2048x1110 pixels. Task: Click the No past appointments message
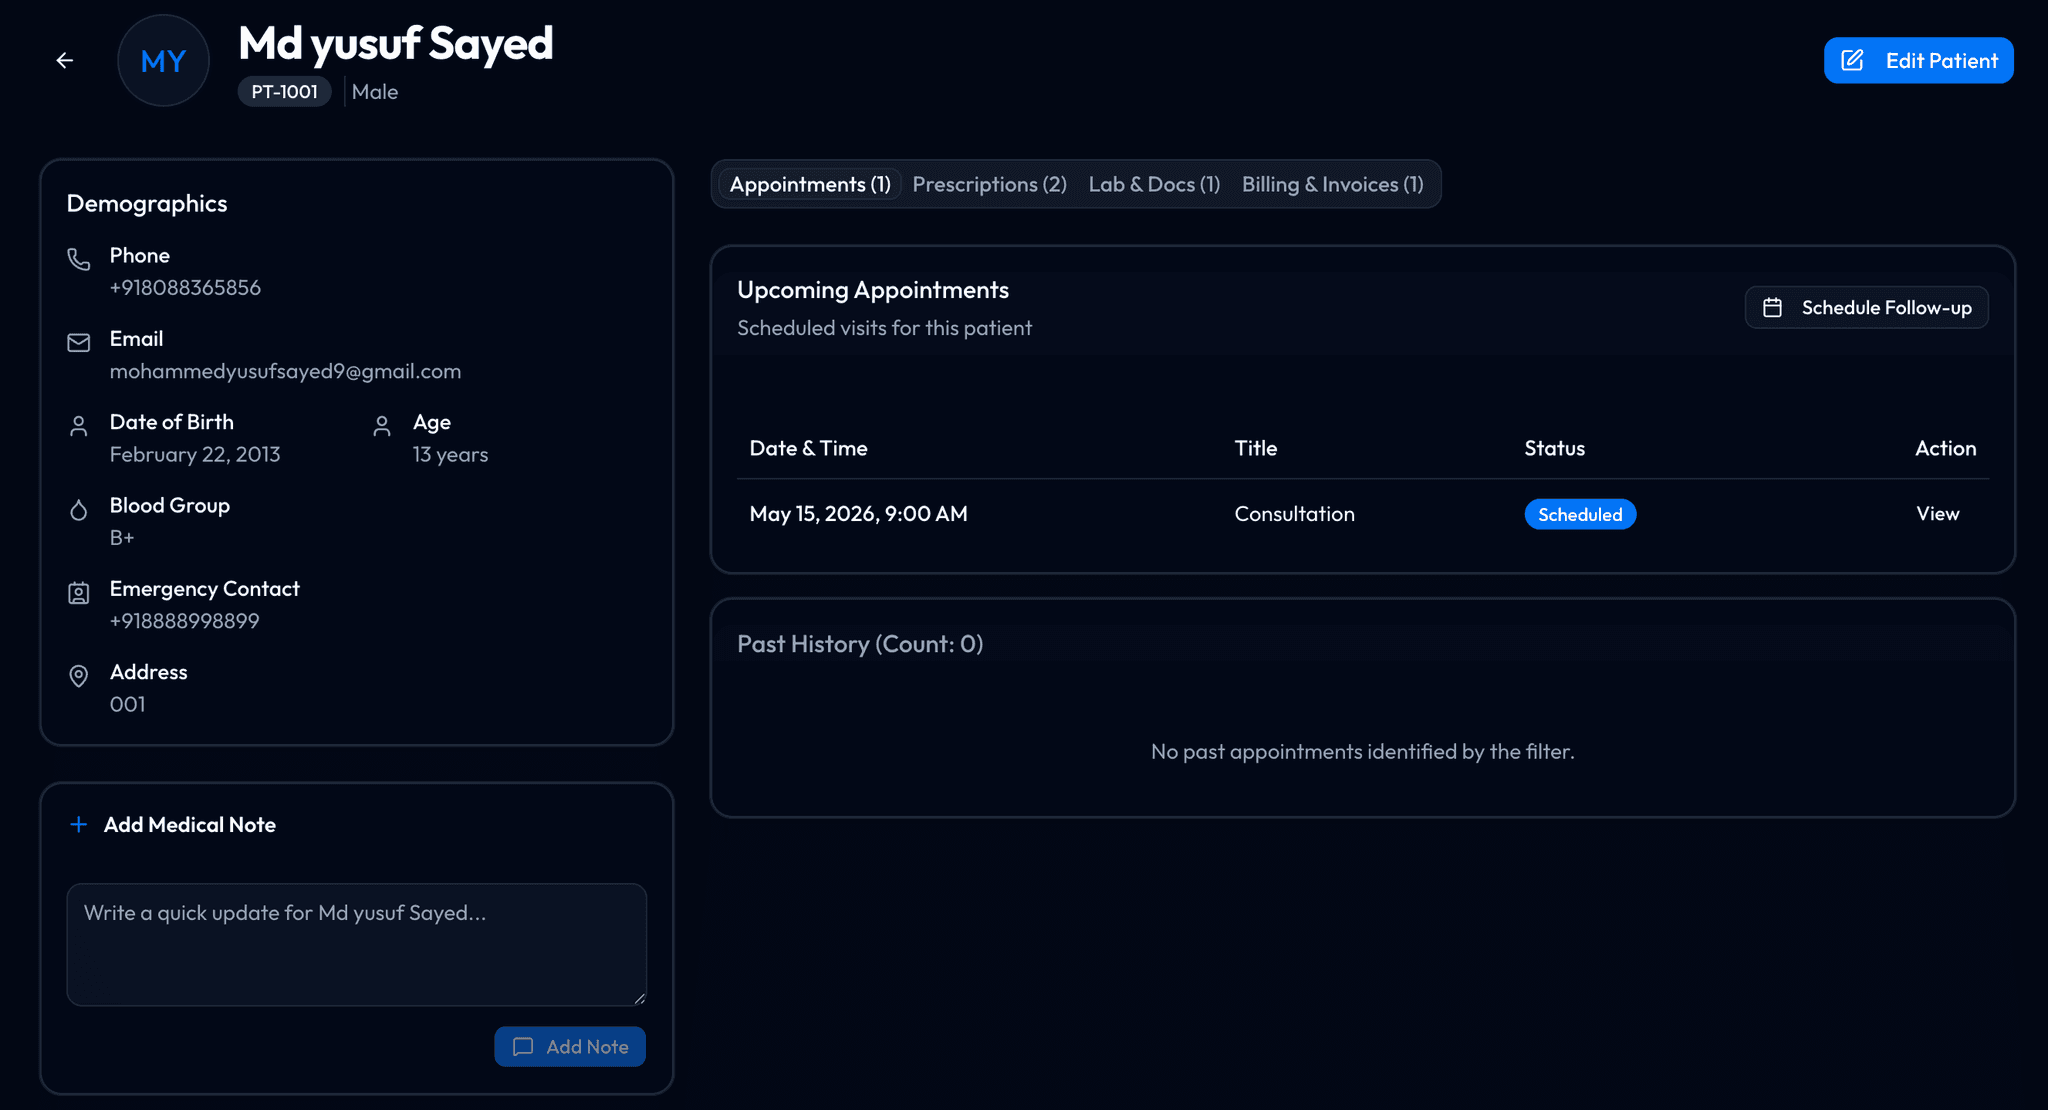1362,752
